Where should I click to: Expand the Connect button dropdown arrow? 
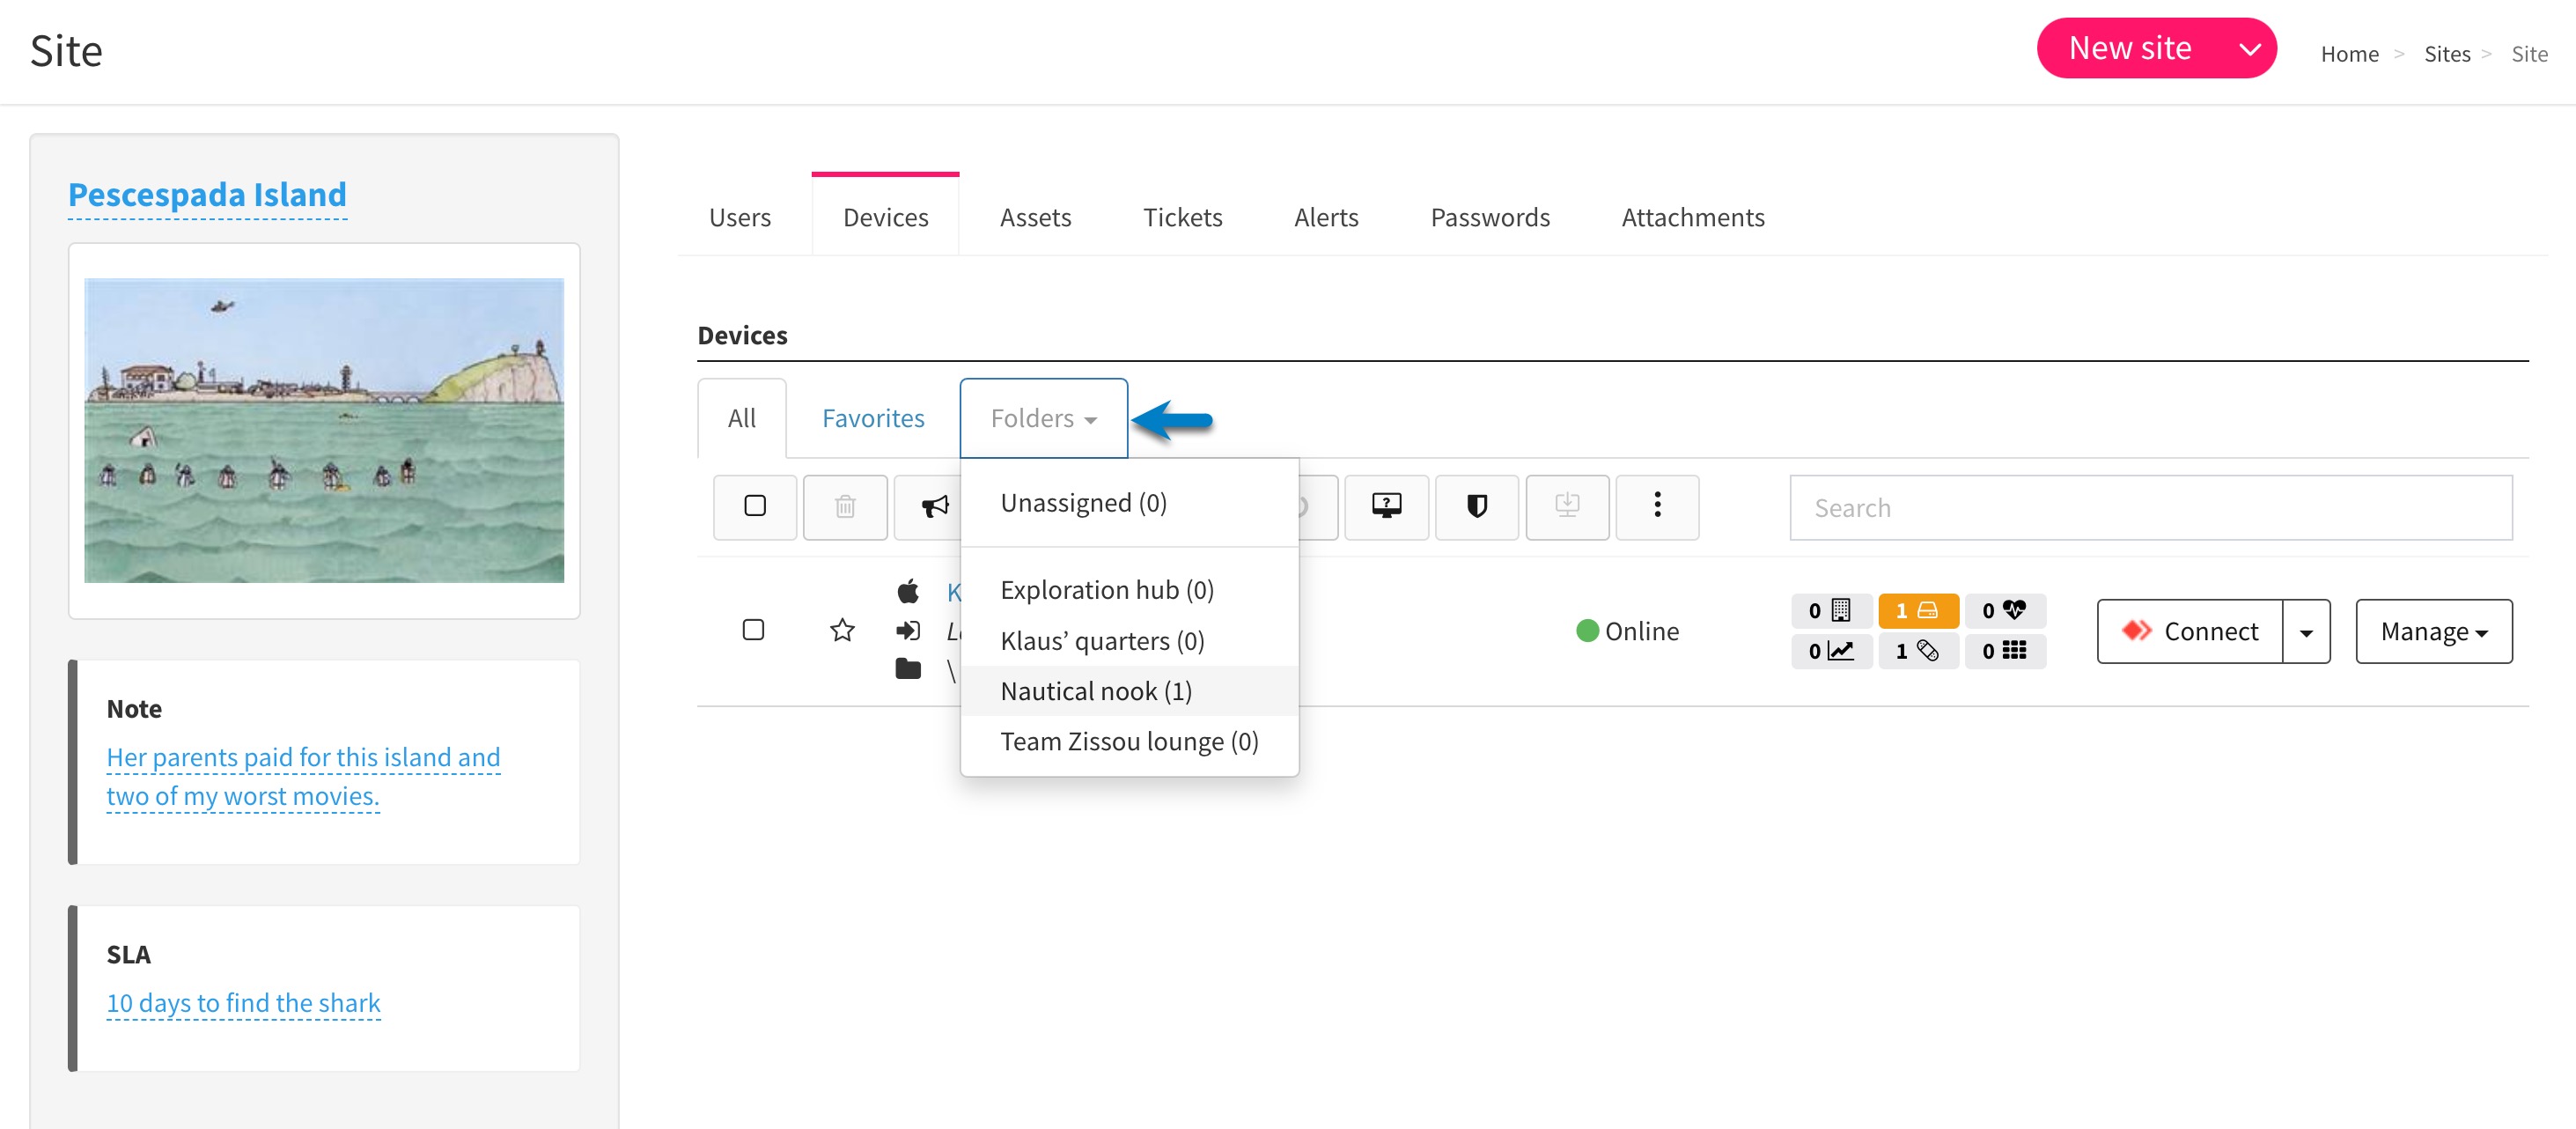point(2308,631)
